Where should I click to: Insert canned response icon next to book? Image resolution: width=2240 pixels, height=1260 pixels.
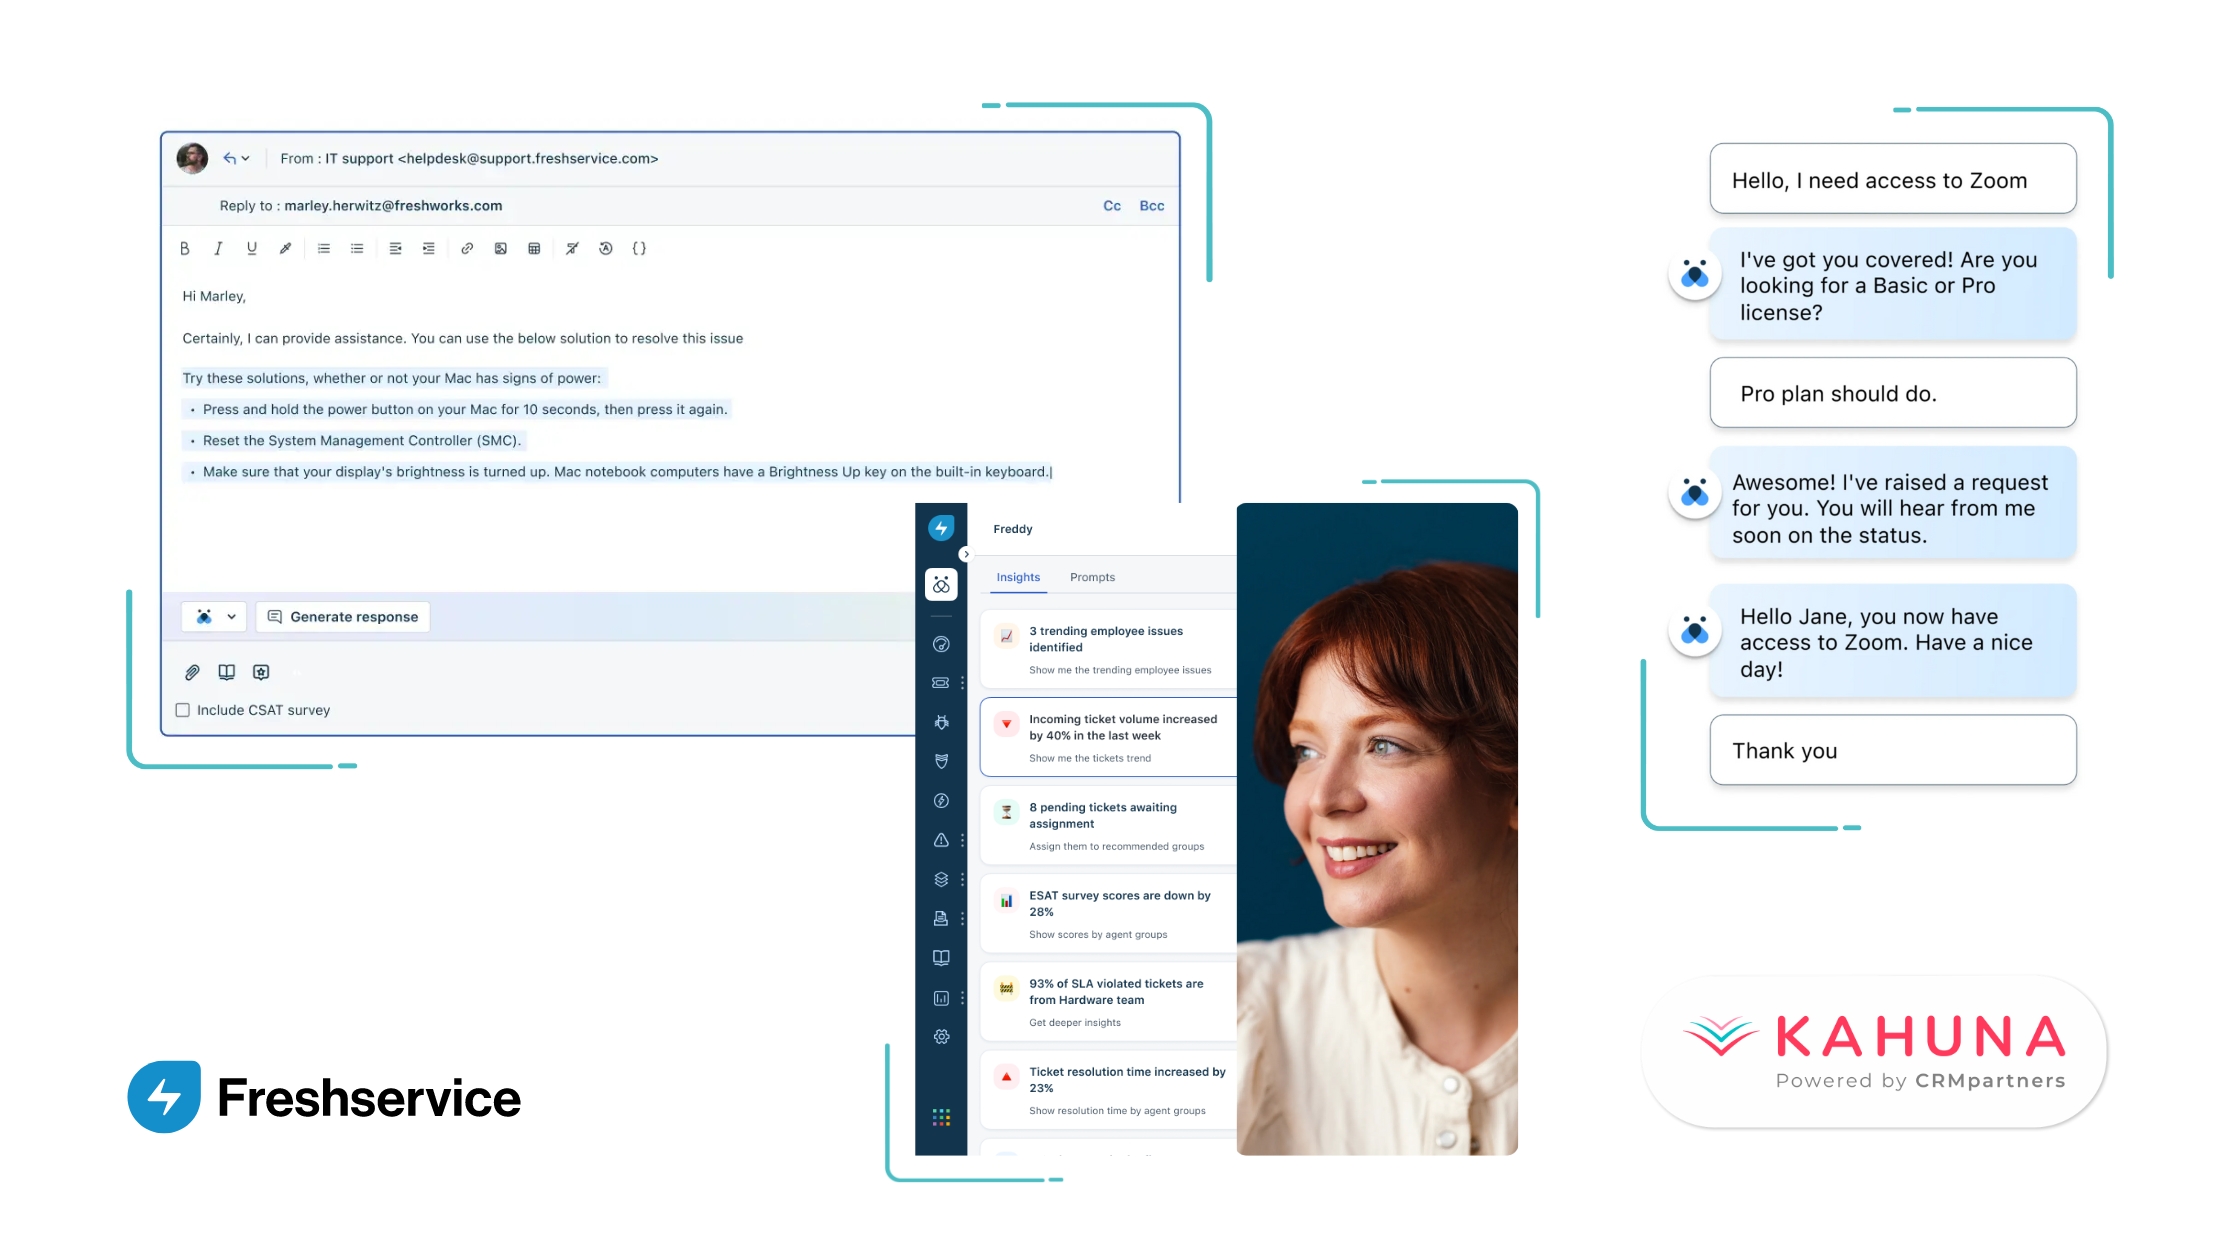[x=261, y=673]
